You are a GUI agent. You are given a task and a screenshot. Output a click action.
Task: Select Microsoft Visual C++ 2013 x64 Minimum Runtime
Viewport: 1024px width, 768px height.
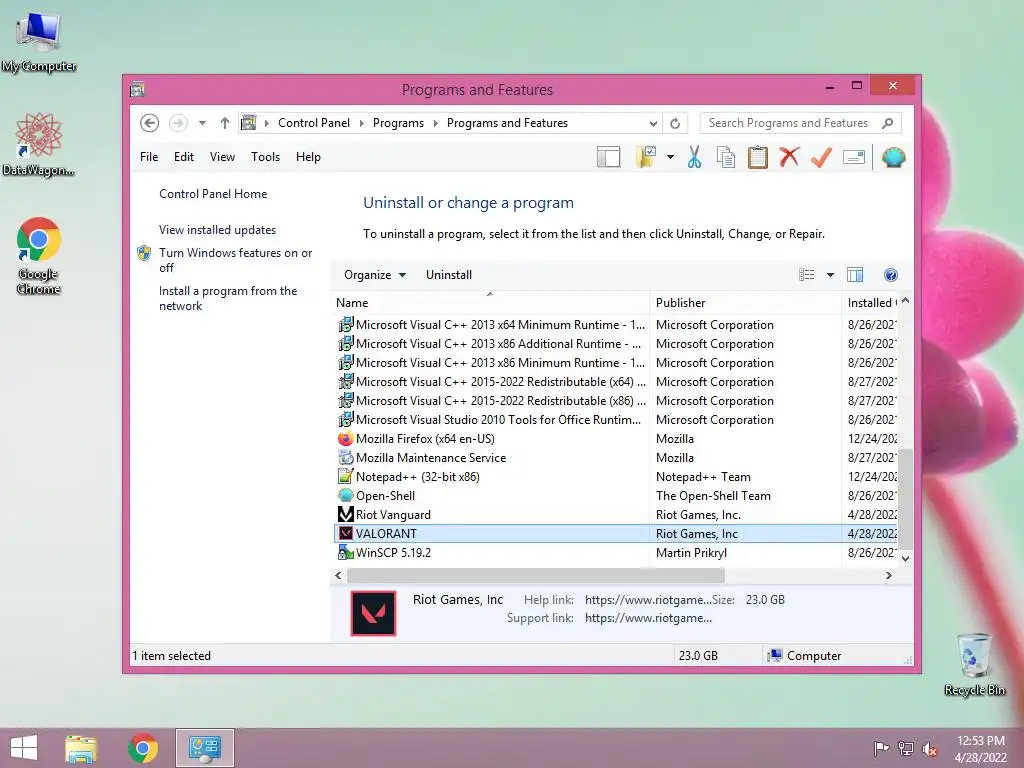(616, 325)
